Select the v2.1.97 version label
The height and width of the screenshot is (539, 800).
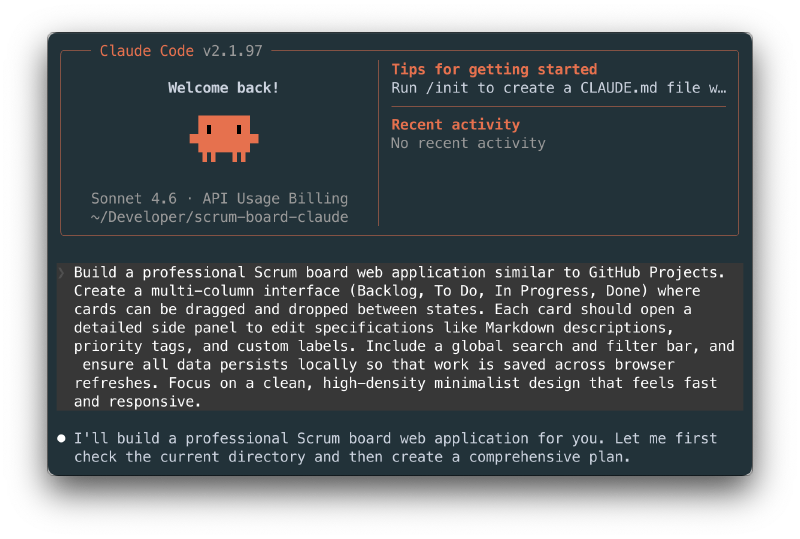[233, 51]
